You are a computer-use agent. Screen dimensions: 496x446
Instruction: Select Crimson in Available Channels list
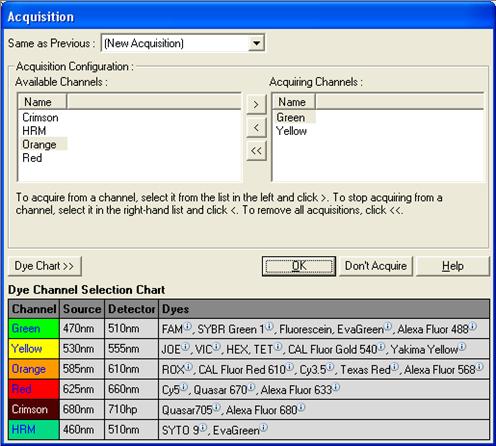(40, 117)
